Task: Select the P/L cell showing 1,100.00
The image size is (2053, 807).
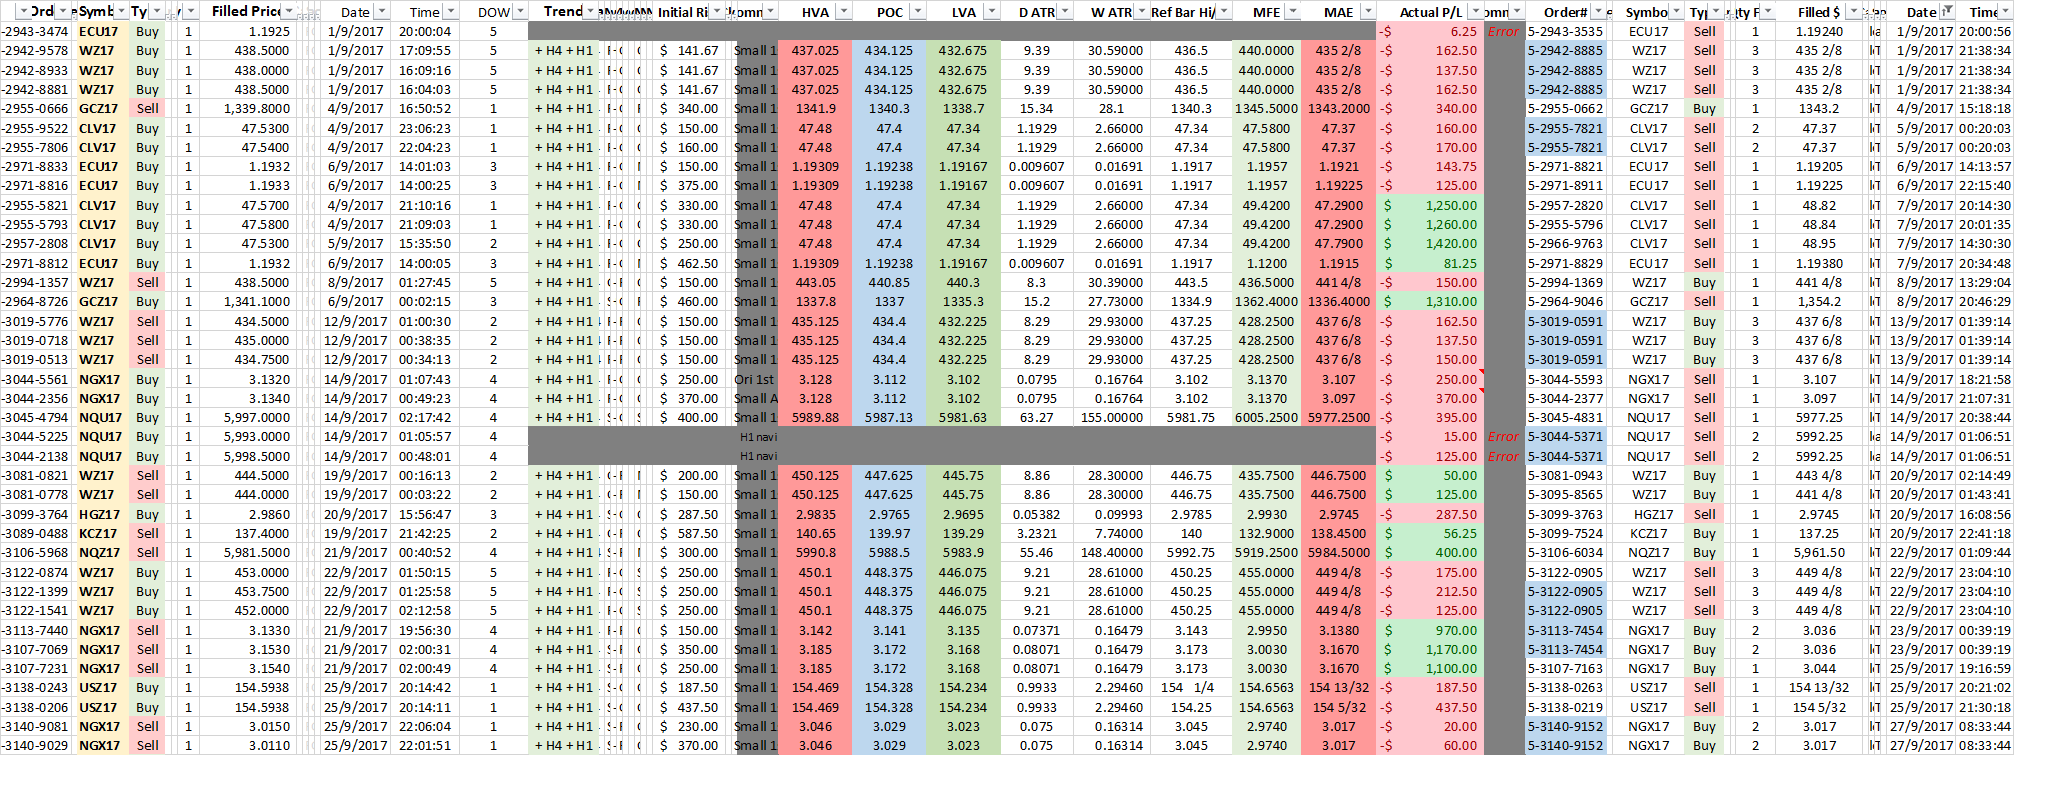Action: pyautogui.click(x=1430, y=669)
